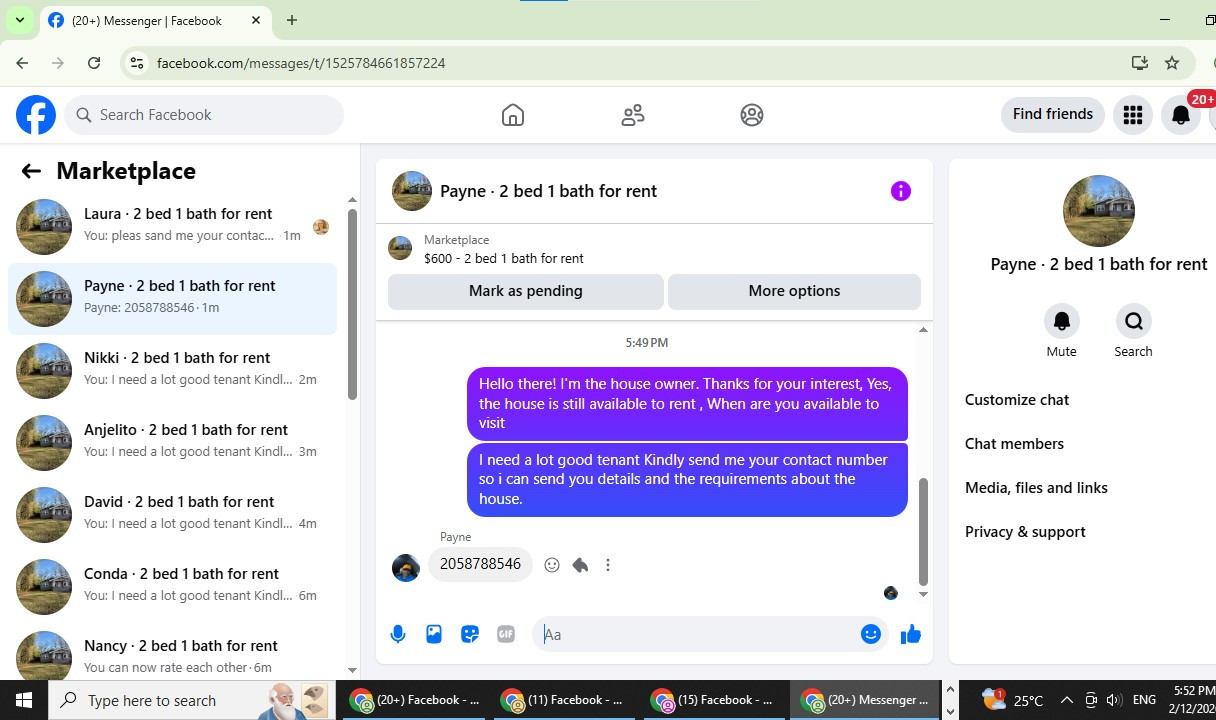The image size is (1216, 720).
Task: Open the taskbar volume icon
Action: [1114, 700]
